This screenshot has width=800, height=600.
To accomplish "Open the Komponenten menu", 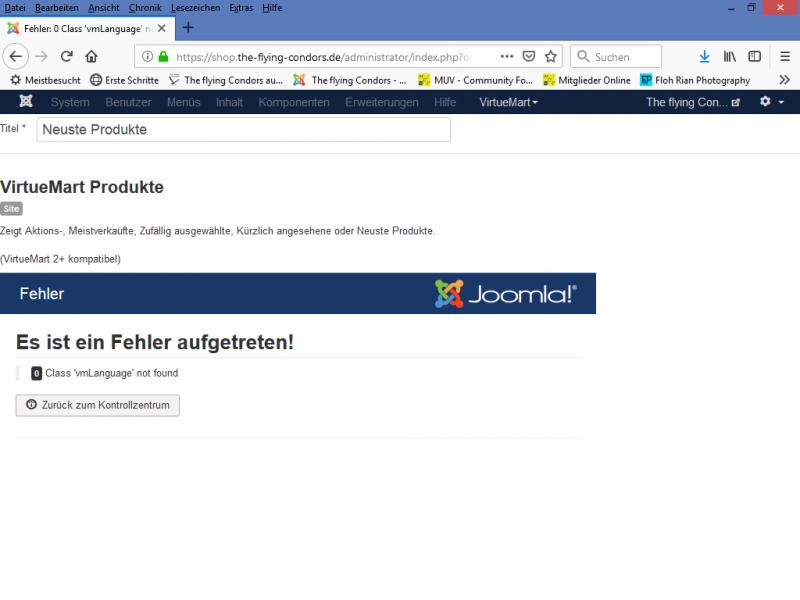I will pos(294,102).
